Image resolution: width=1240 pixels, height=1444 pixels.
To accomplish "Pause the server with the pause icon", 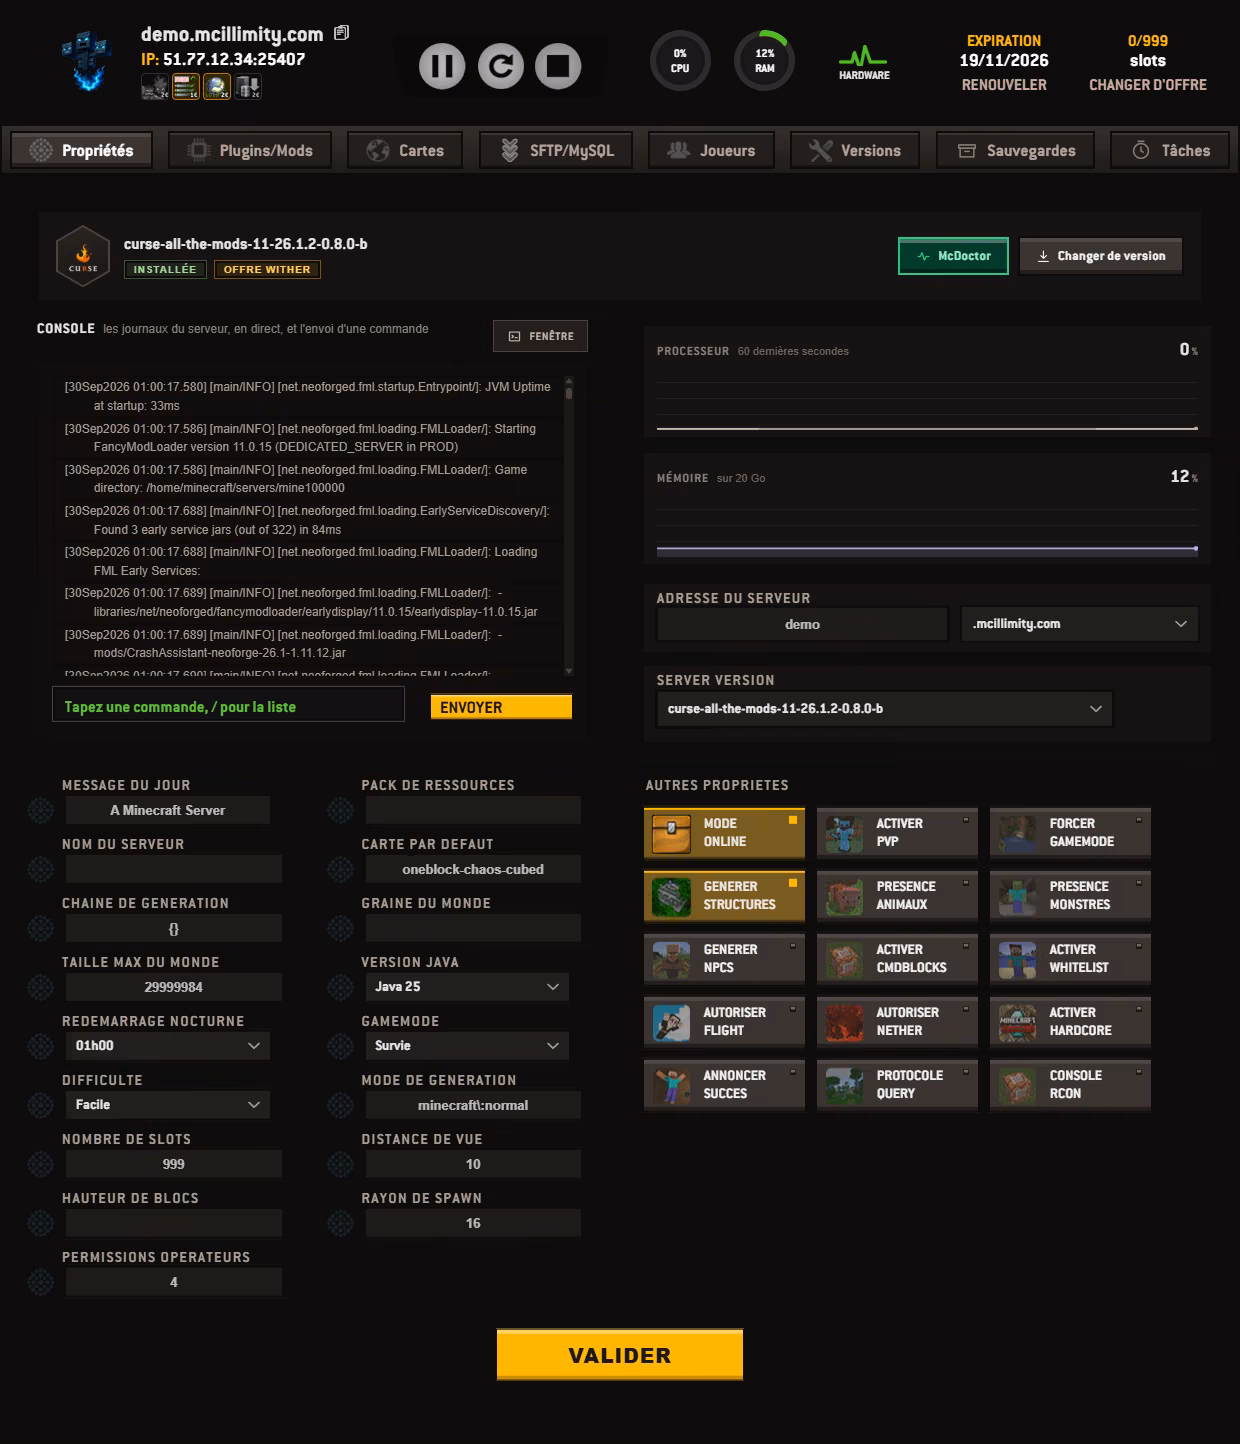I will tap(442, 66).
